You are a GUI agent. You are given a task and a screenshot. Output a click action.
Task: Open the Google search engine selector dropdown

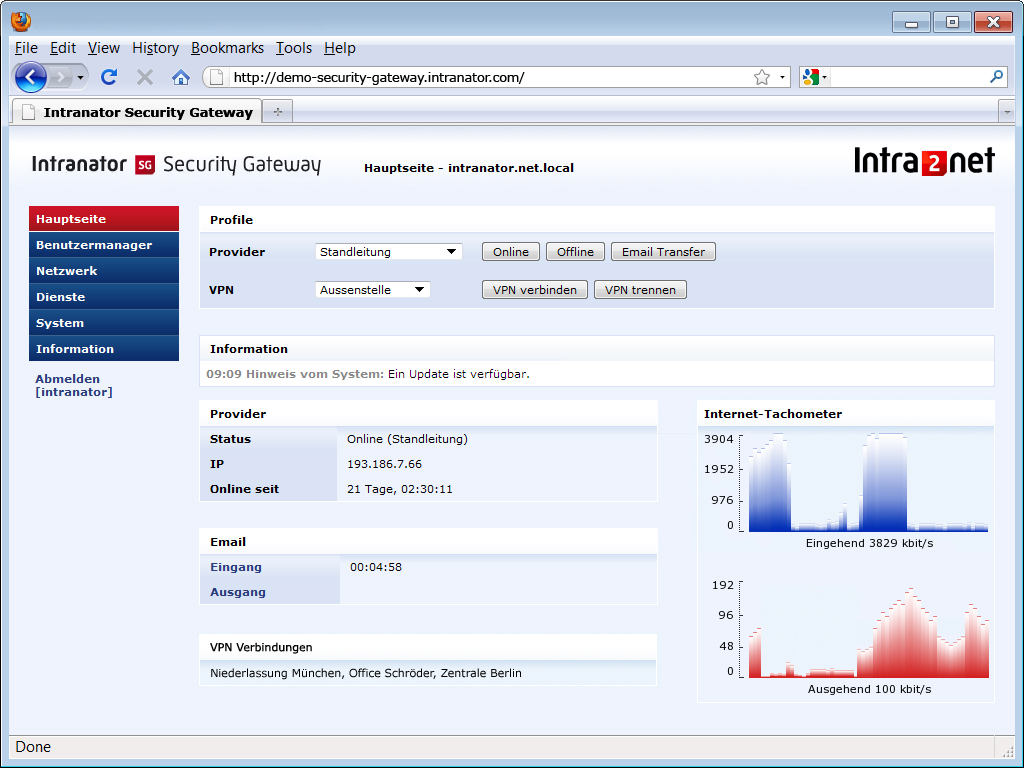814,77
